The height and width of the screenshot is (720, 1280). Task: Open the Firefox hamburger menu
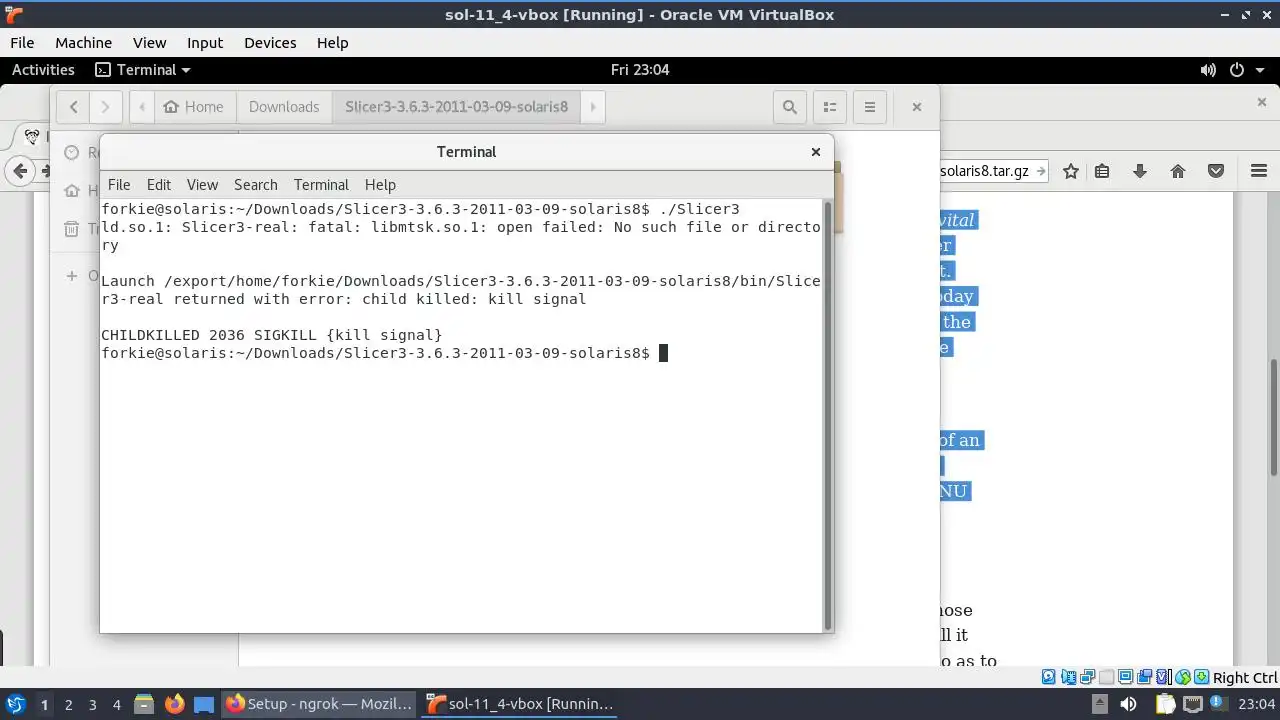1259,171
